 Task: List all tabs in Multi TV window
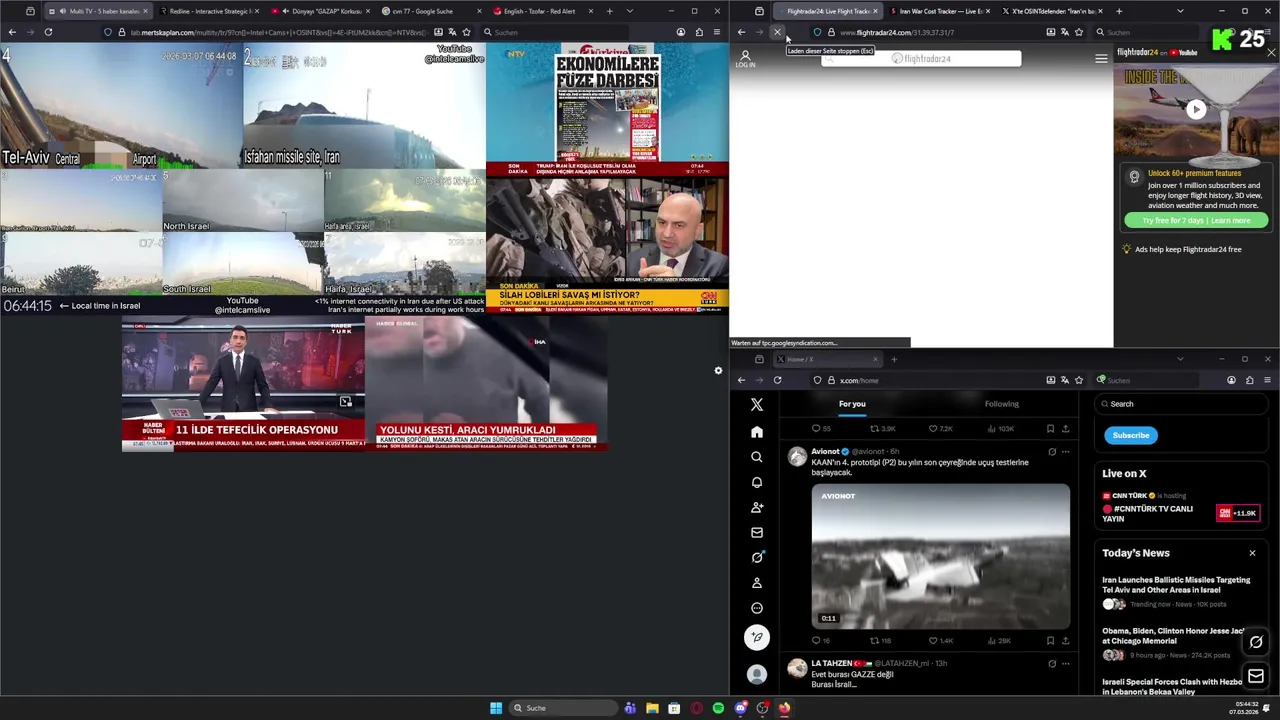pyautogui.click(x=629, y=11)
